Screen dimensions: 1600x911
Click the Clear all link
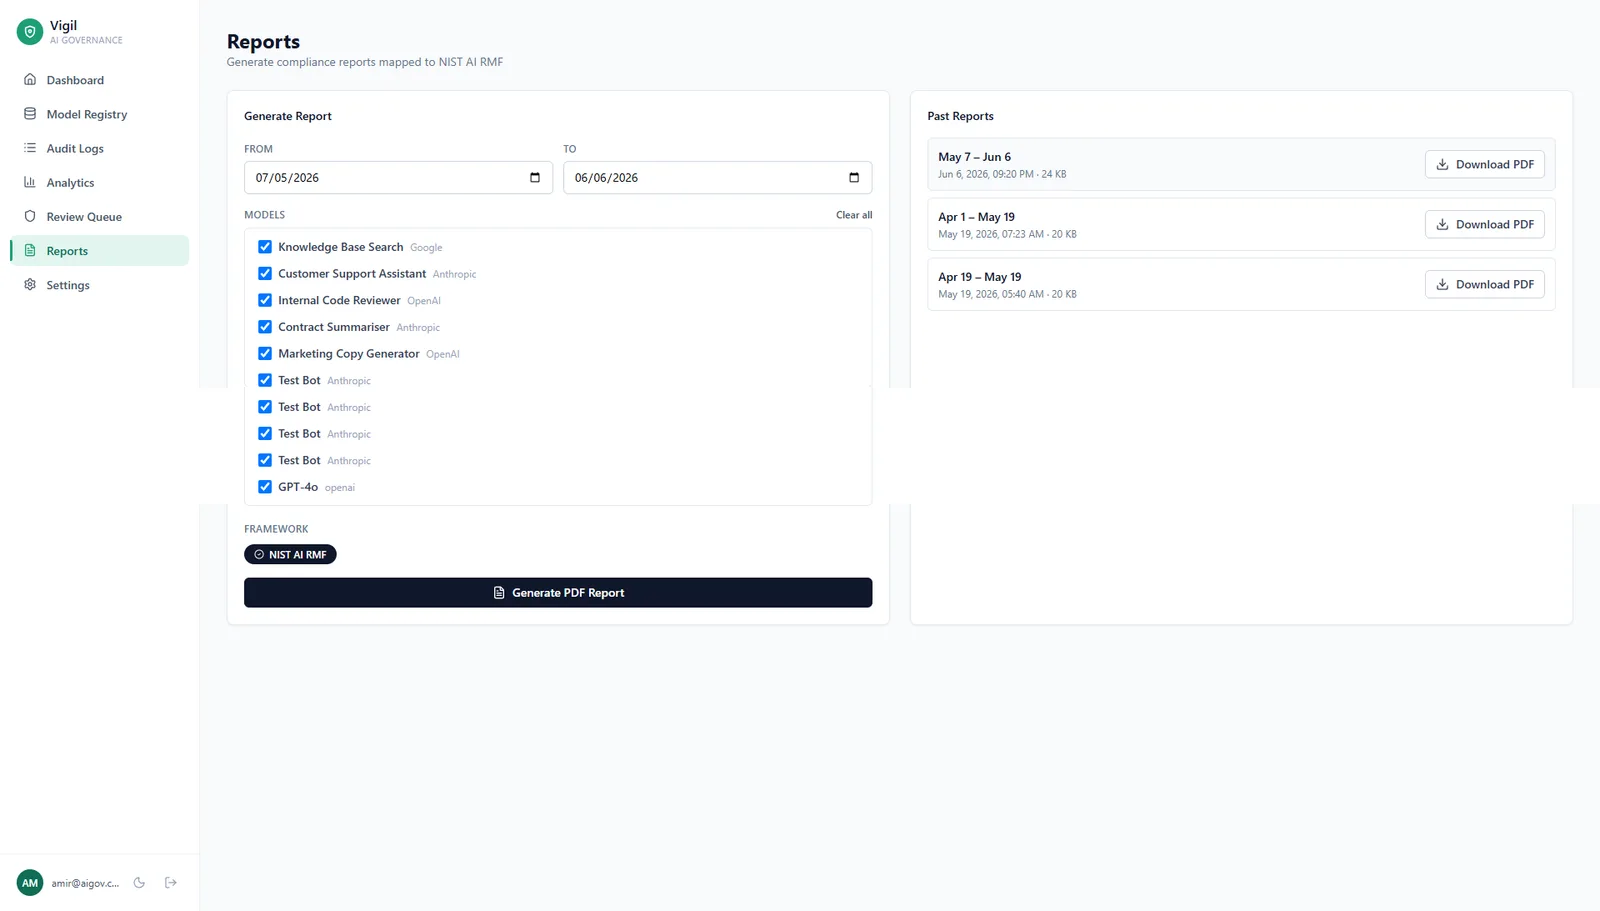[854, 215]
